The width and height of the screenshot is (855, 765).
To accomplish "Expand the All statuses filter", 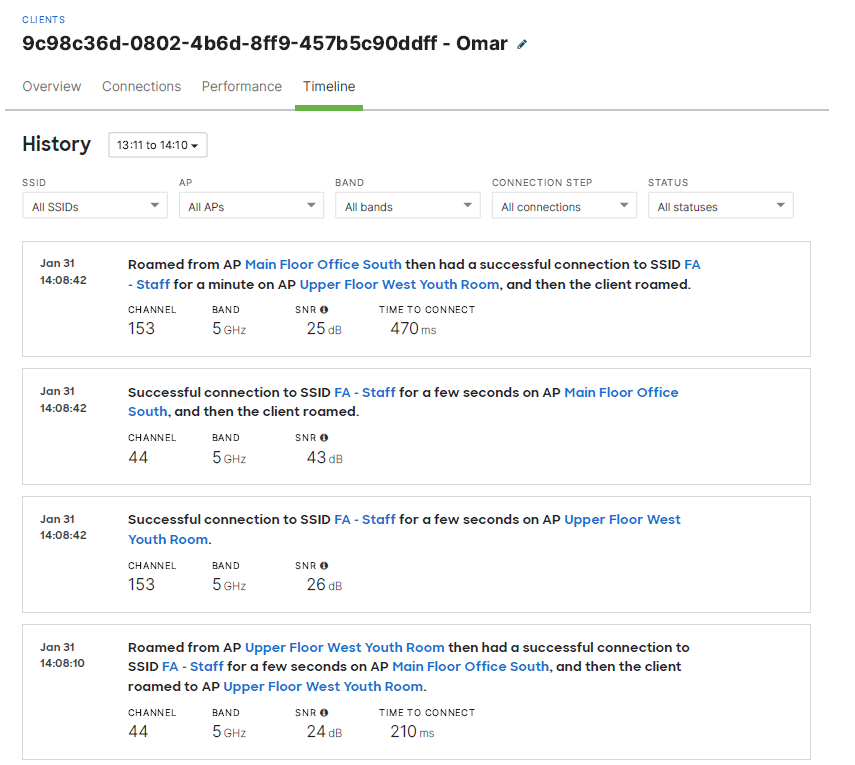I will point(720,206).
